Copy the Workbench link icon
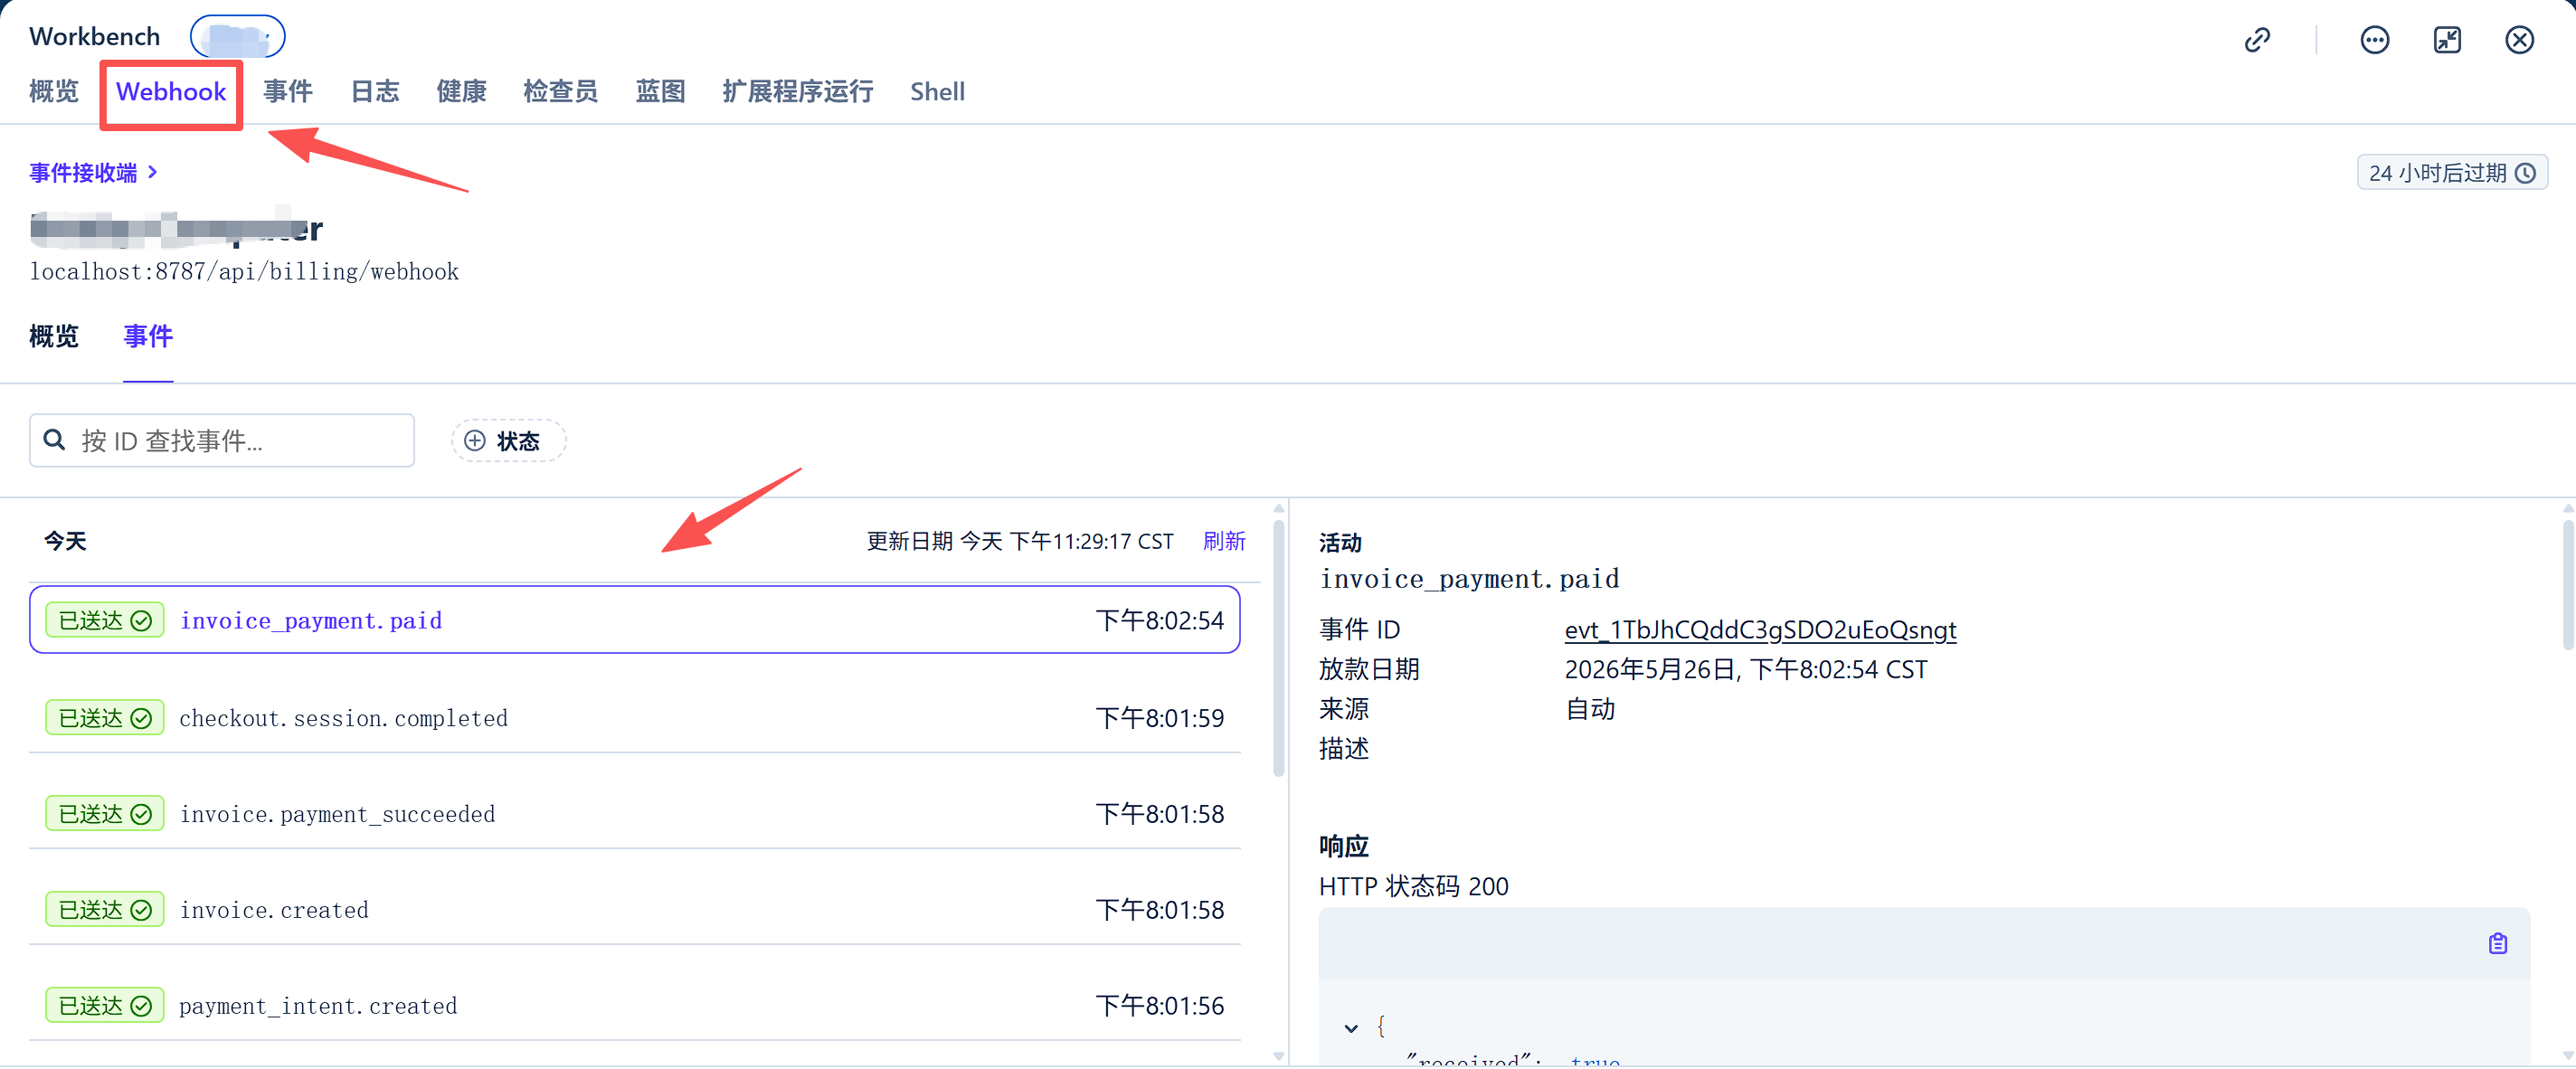2576x1069 pixels. (x=2257, y=40)
